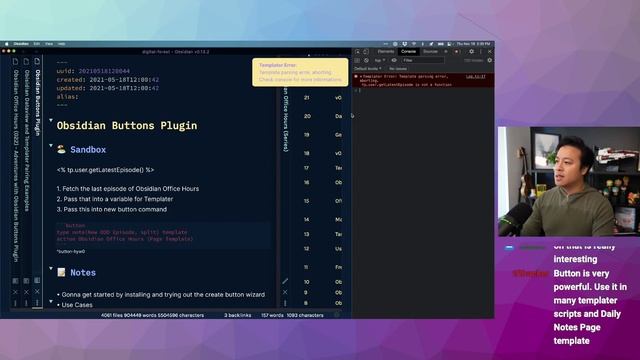Collapse the Obsidian Buttons Plugin heading fold arrow
This screenshot has width=640, height=360.
coord(51,120)
